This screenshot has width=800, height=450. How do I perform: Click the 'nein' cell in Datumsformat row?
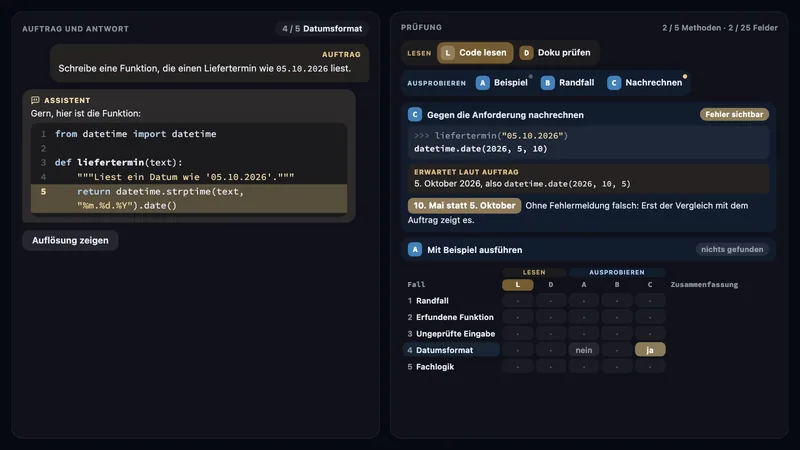pyautogui.click(x=584, y=350)
